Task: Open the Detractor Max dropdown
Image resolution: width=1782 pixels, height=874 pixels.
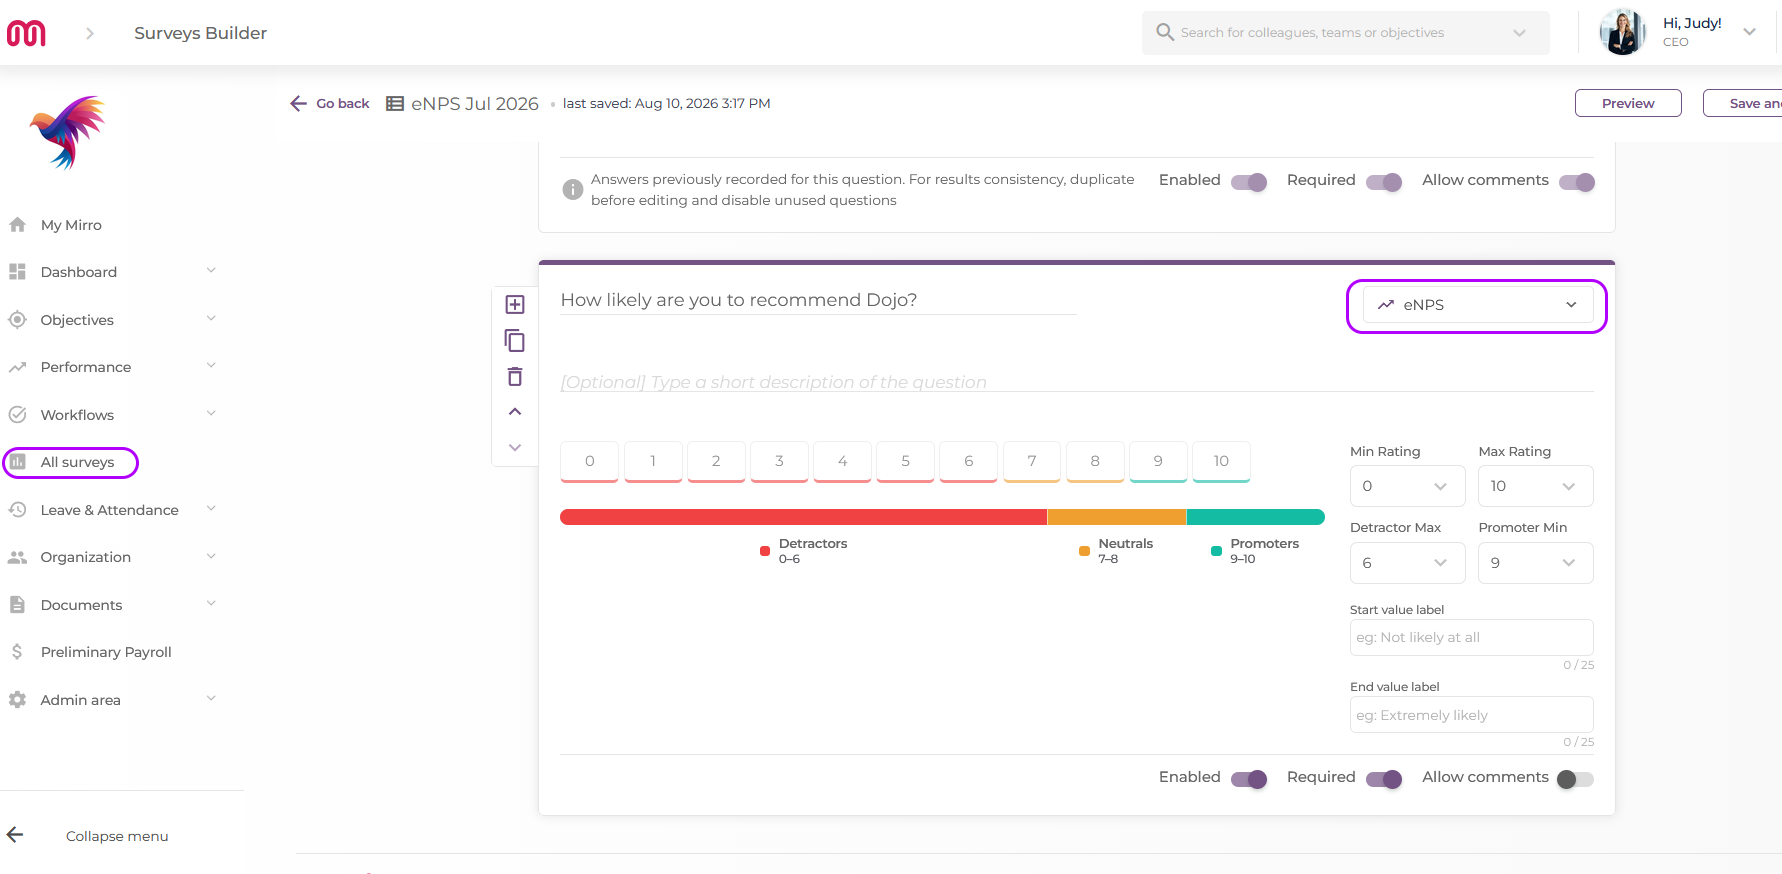Action: point(1407,563)
